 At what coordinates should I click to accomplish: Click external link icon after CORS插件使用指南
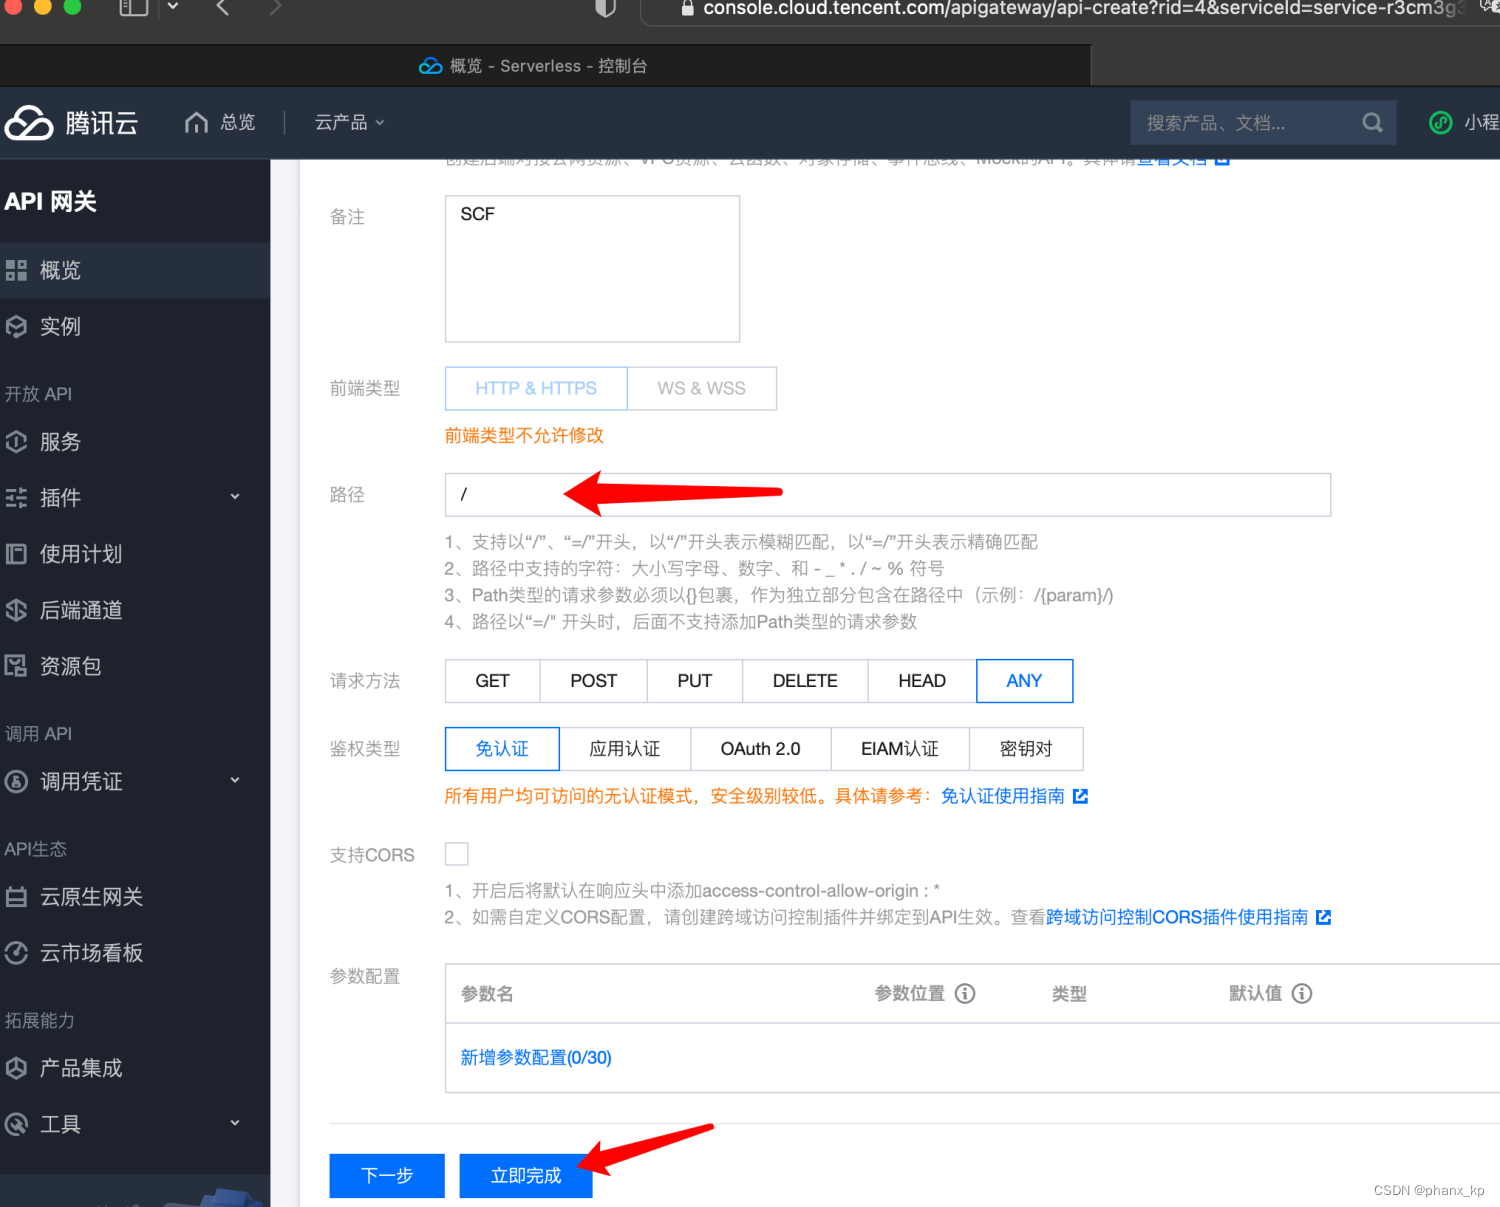click(x=1323, y=917)
